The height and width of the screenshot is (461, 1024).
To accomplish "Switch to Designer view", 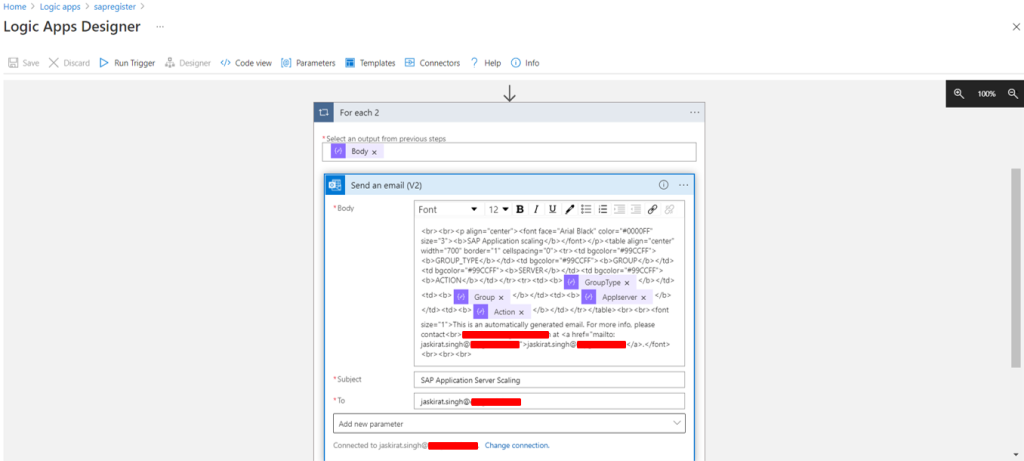I will coord(188,63).
